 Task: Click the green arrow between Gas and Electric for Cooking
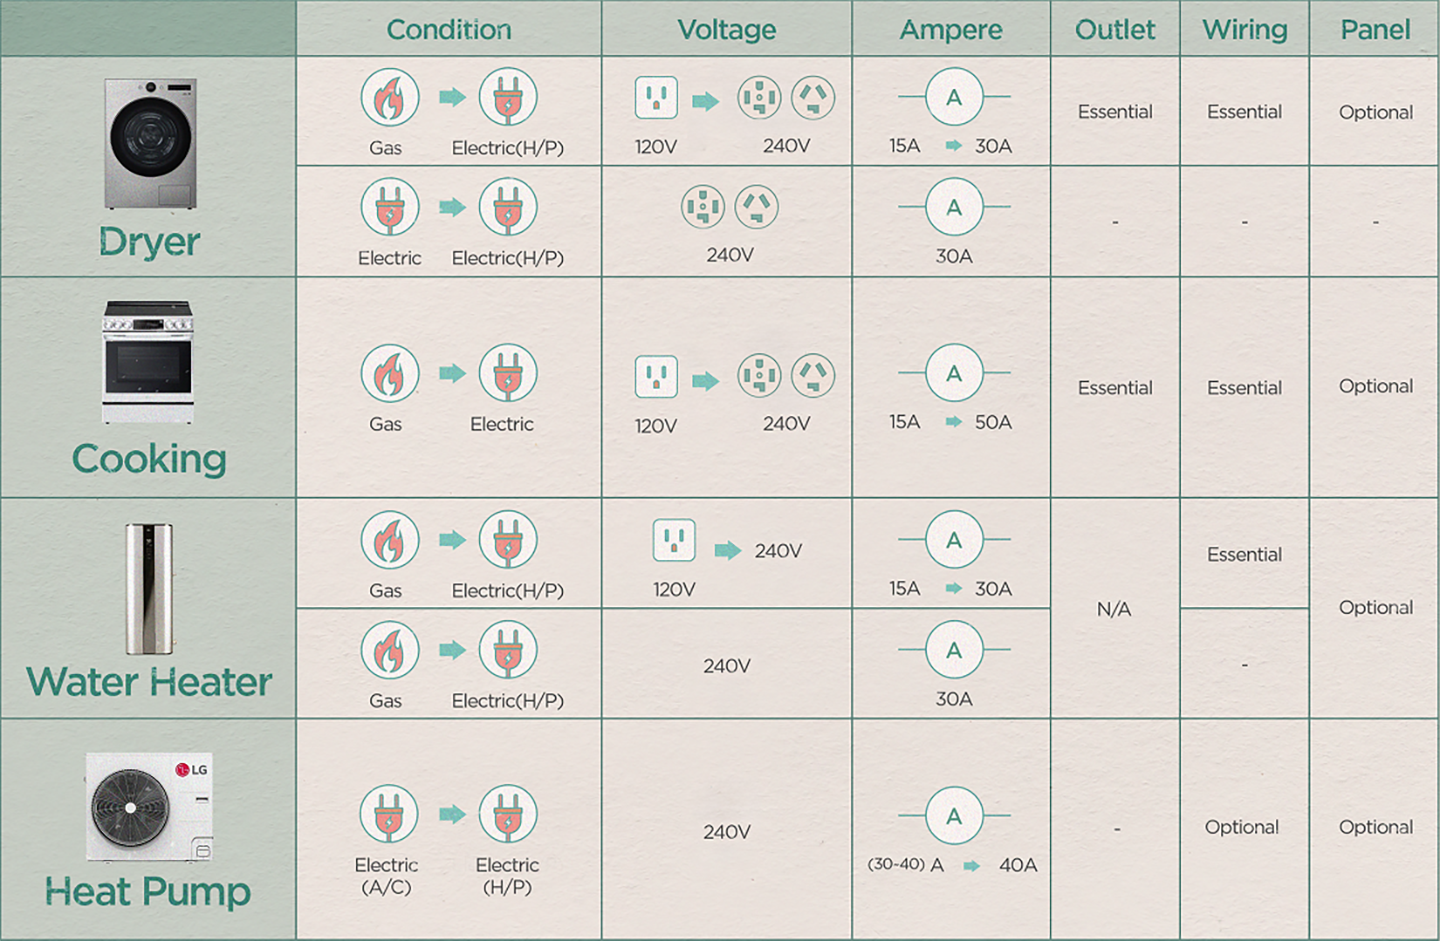(448, 375)
